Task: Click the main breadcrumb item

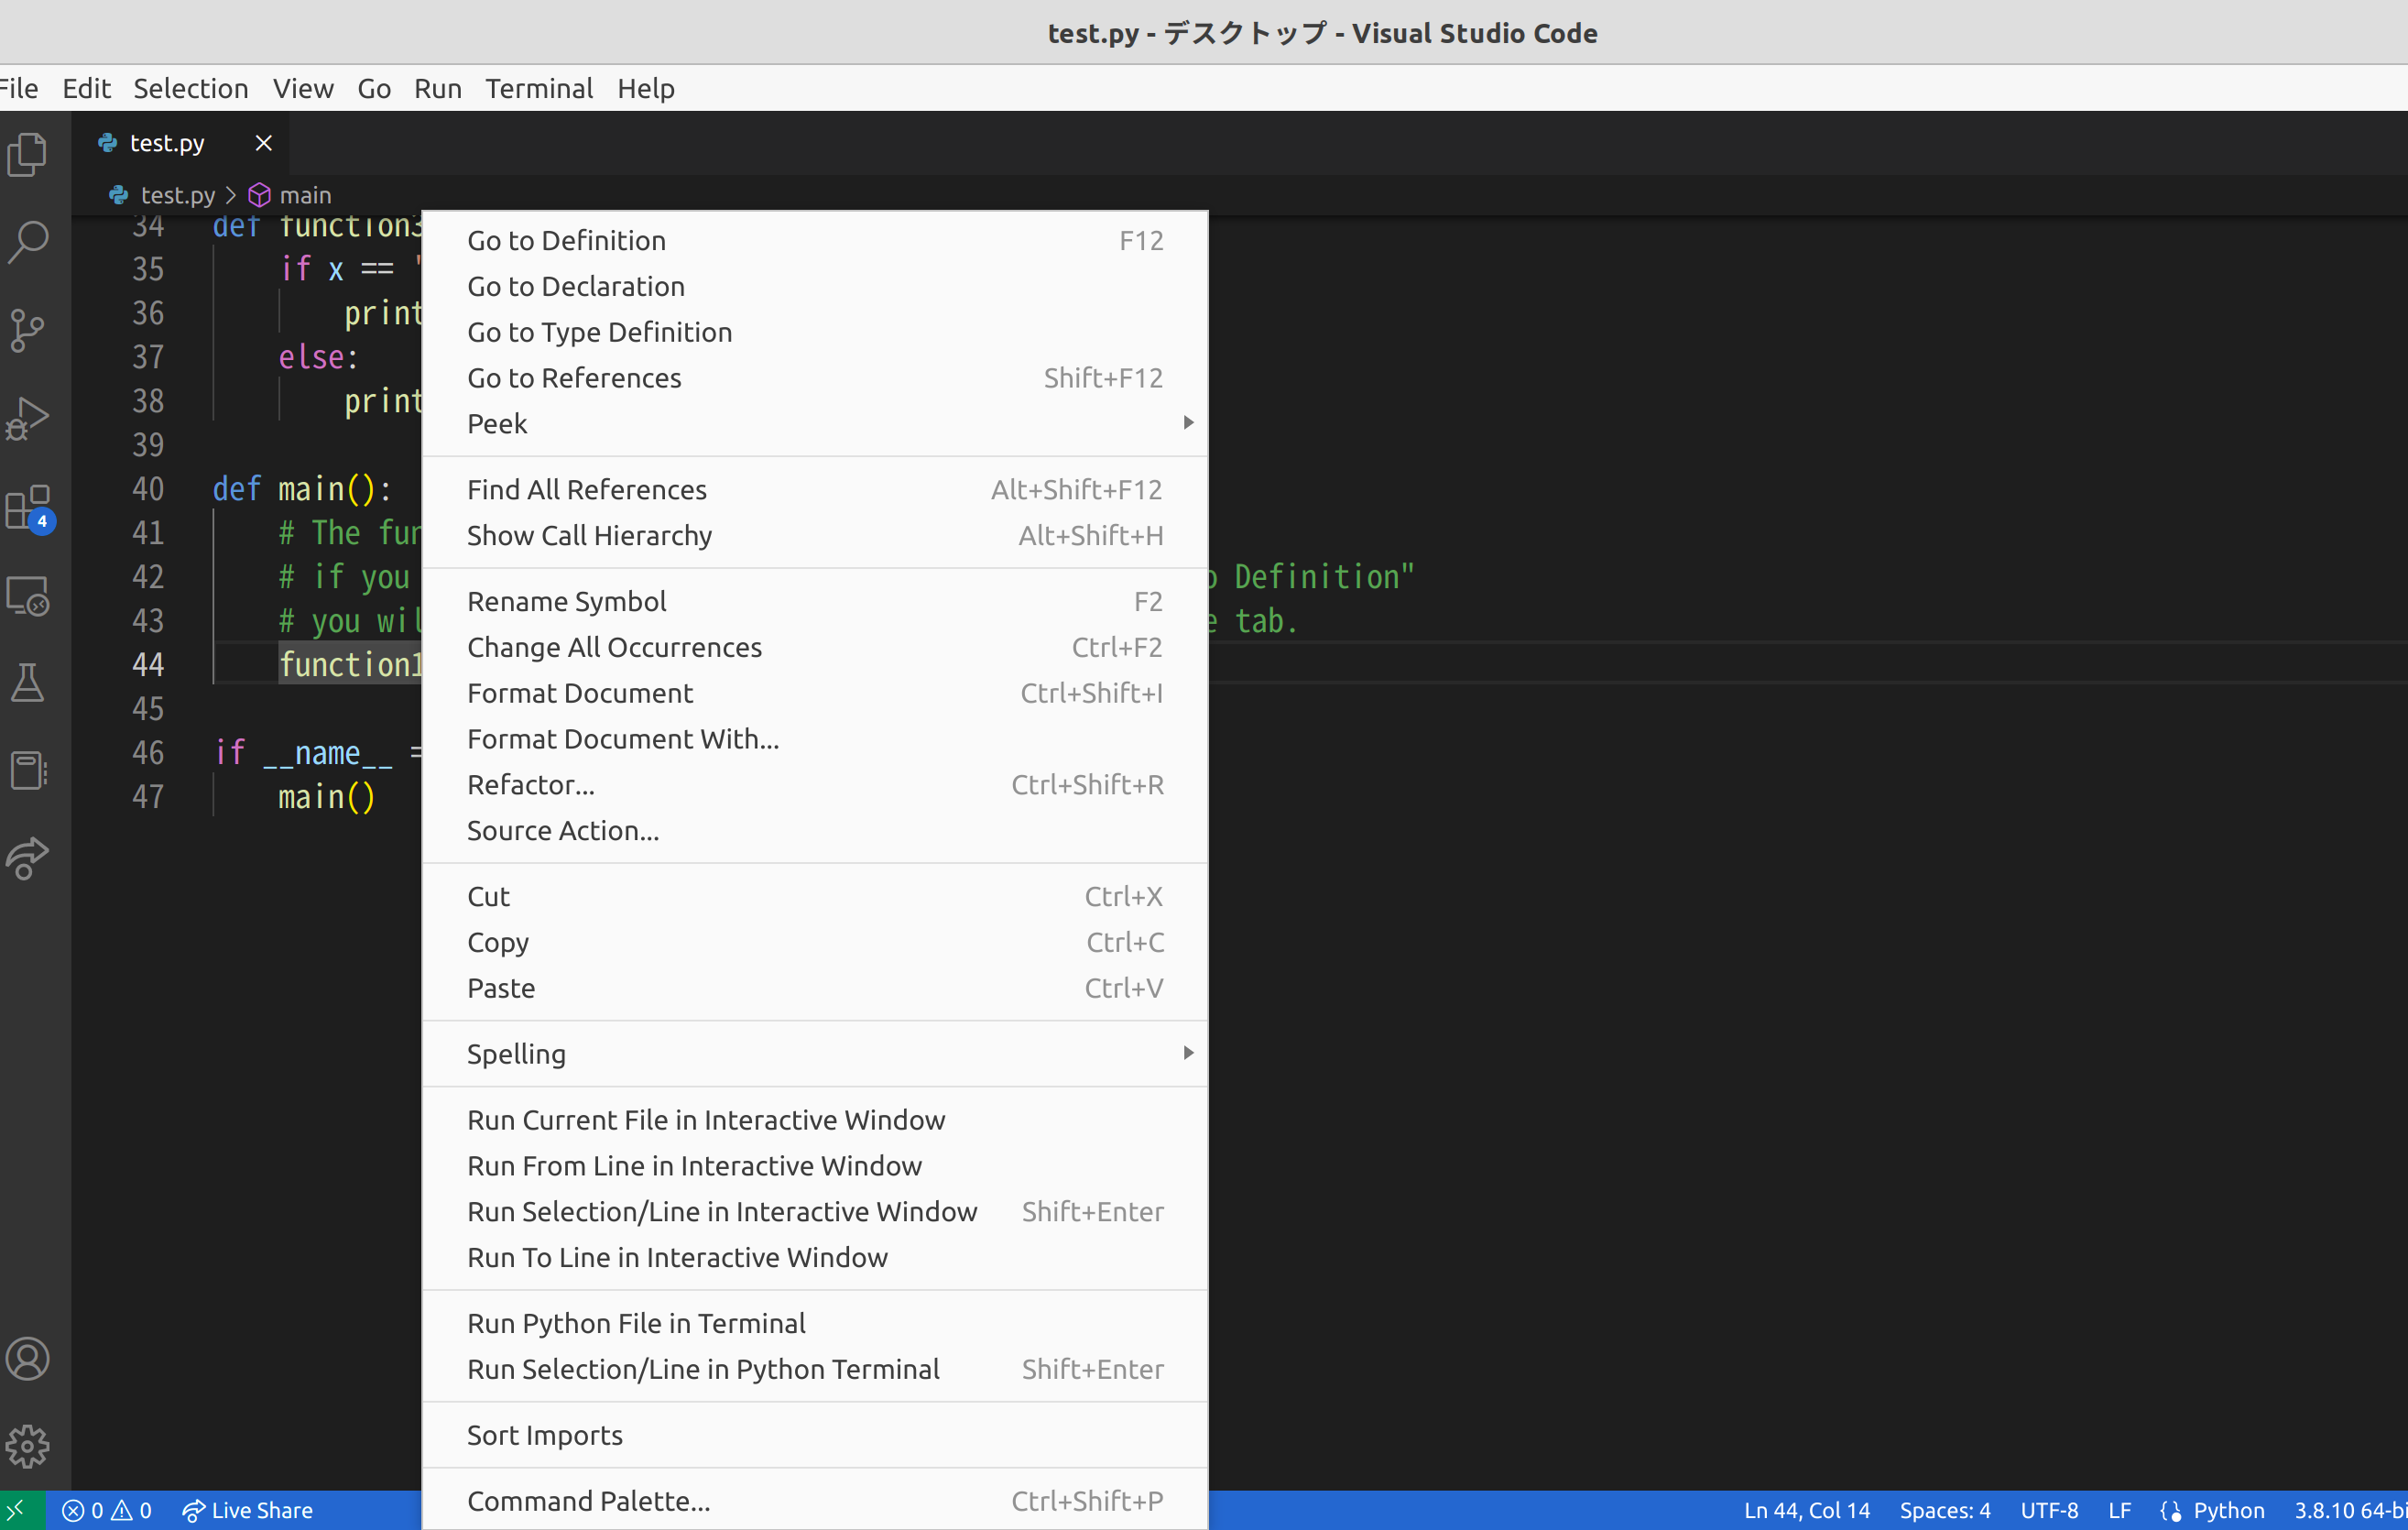Action: (304, 195)
